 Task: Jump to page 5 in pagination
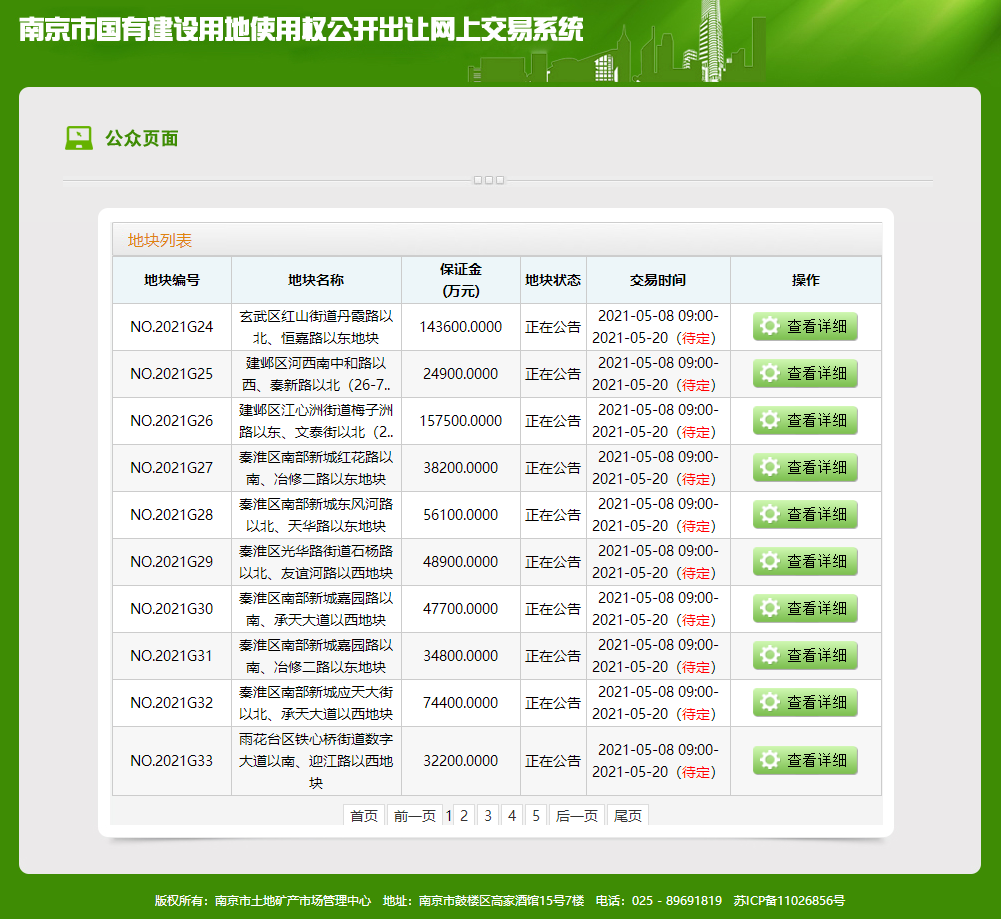click(536, 816)
